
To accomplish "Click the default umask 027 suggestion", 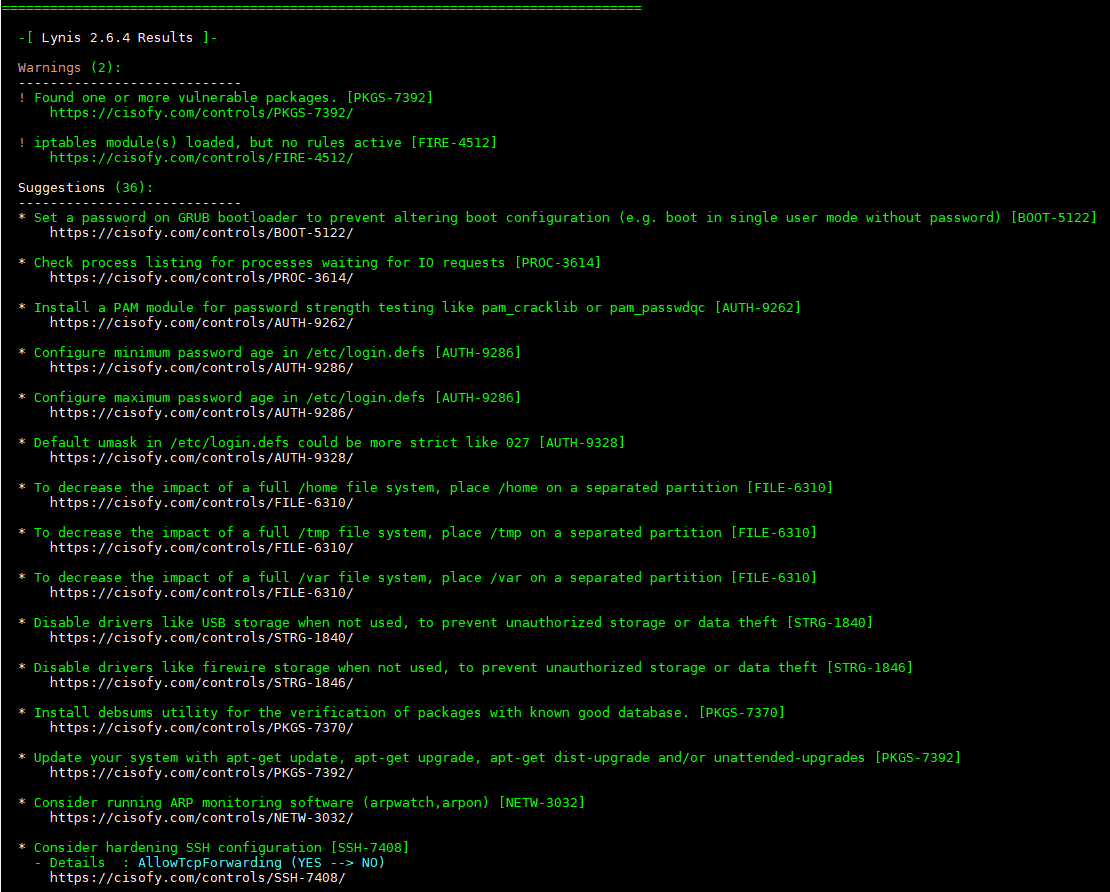I will (329, 442).
